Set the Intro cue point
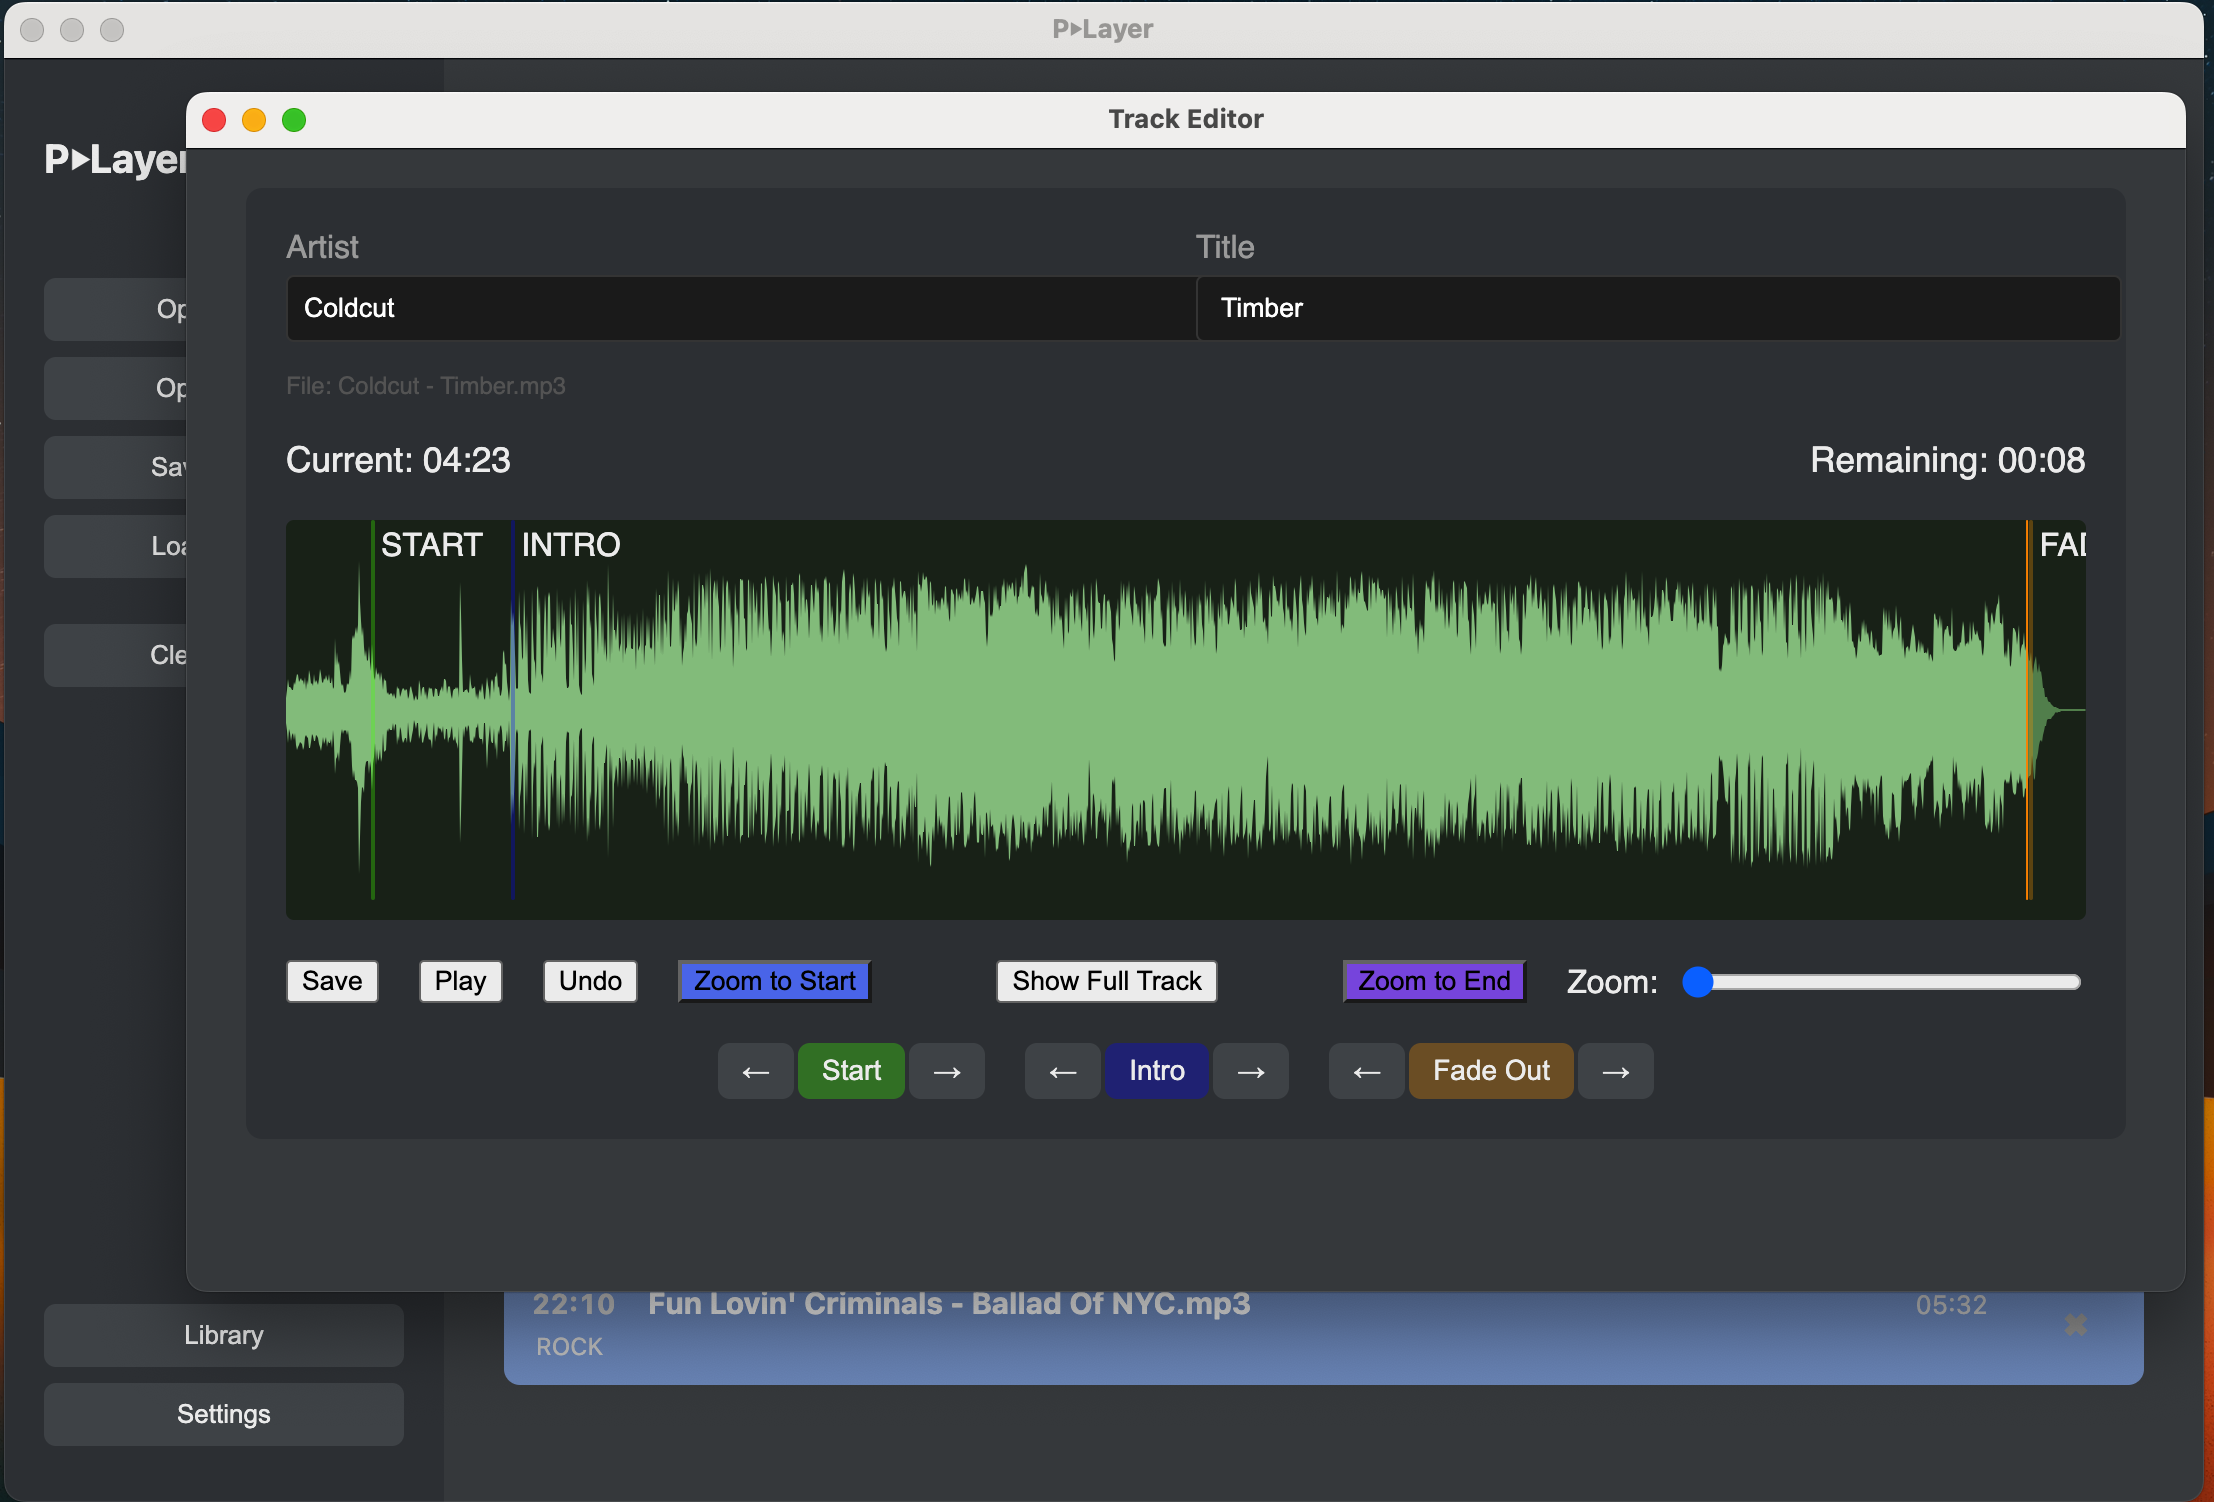2214x1502 pixels. pyautogui.click(x=1156, y=1070)
